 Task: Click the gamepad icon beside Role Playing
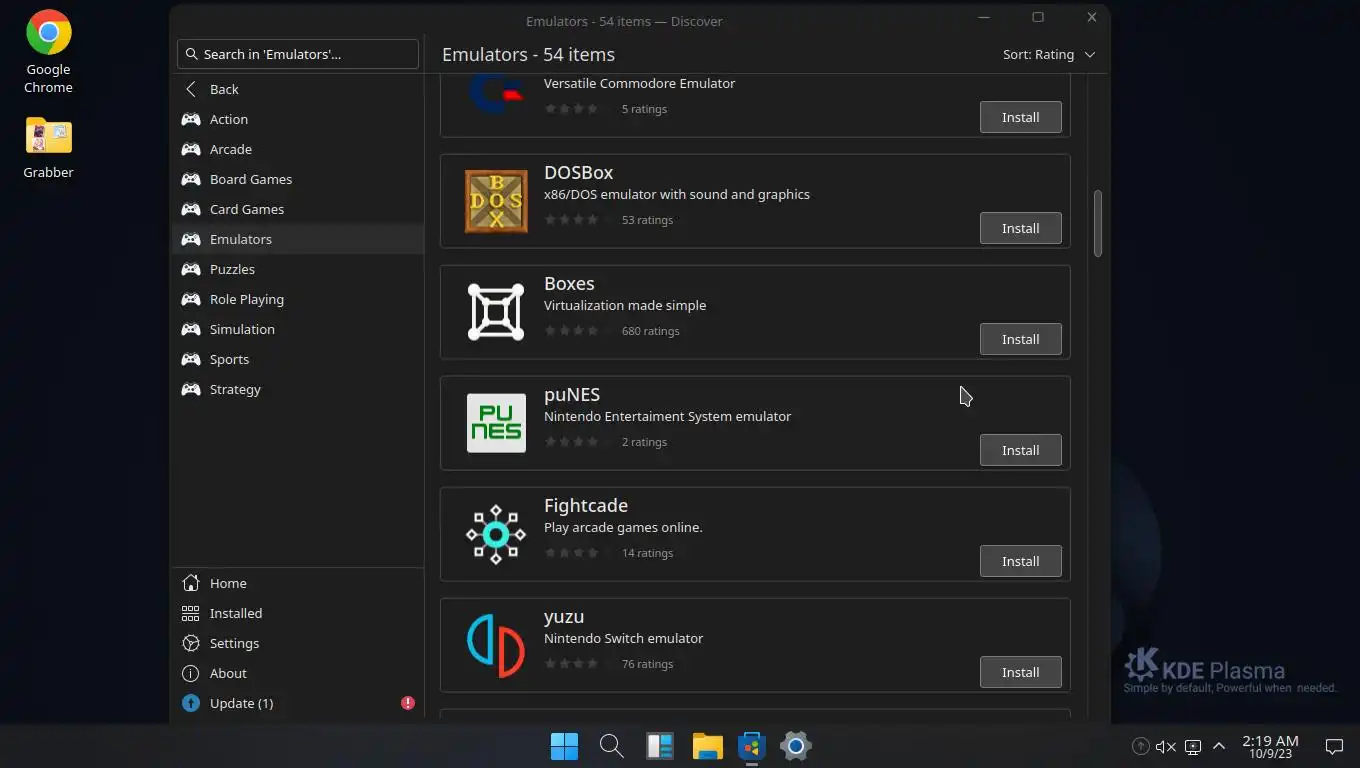click(x=191, y=299)
